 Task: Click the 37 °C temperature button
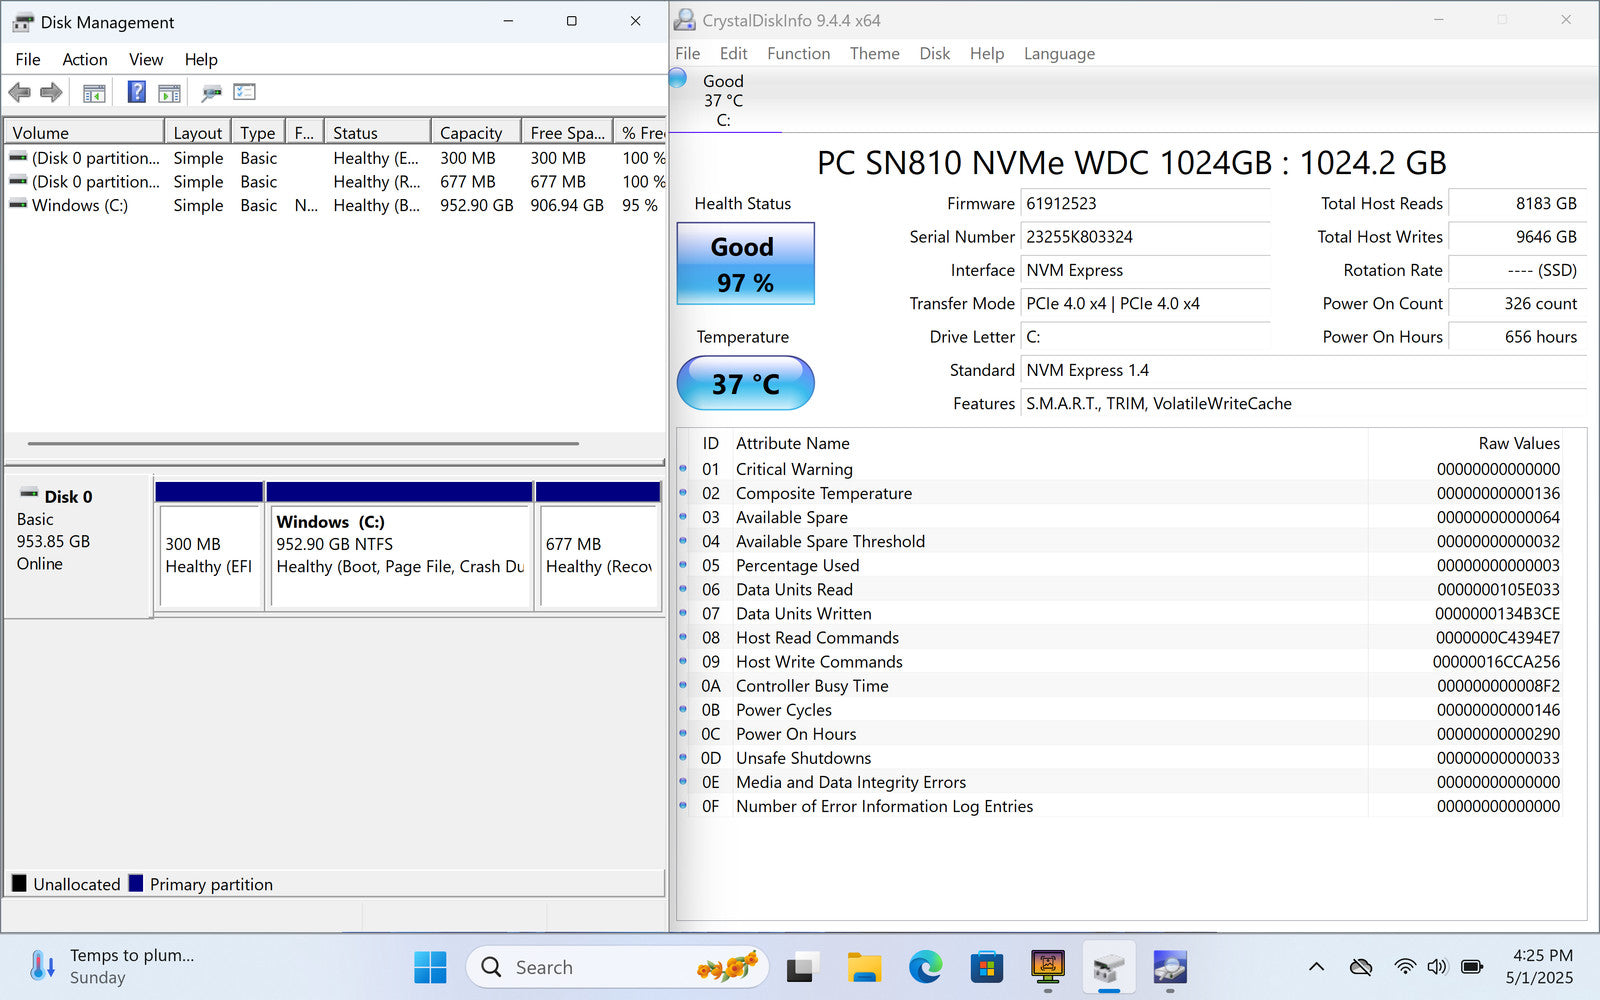[746, 383]
